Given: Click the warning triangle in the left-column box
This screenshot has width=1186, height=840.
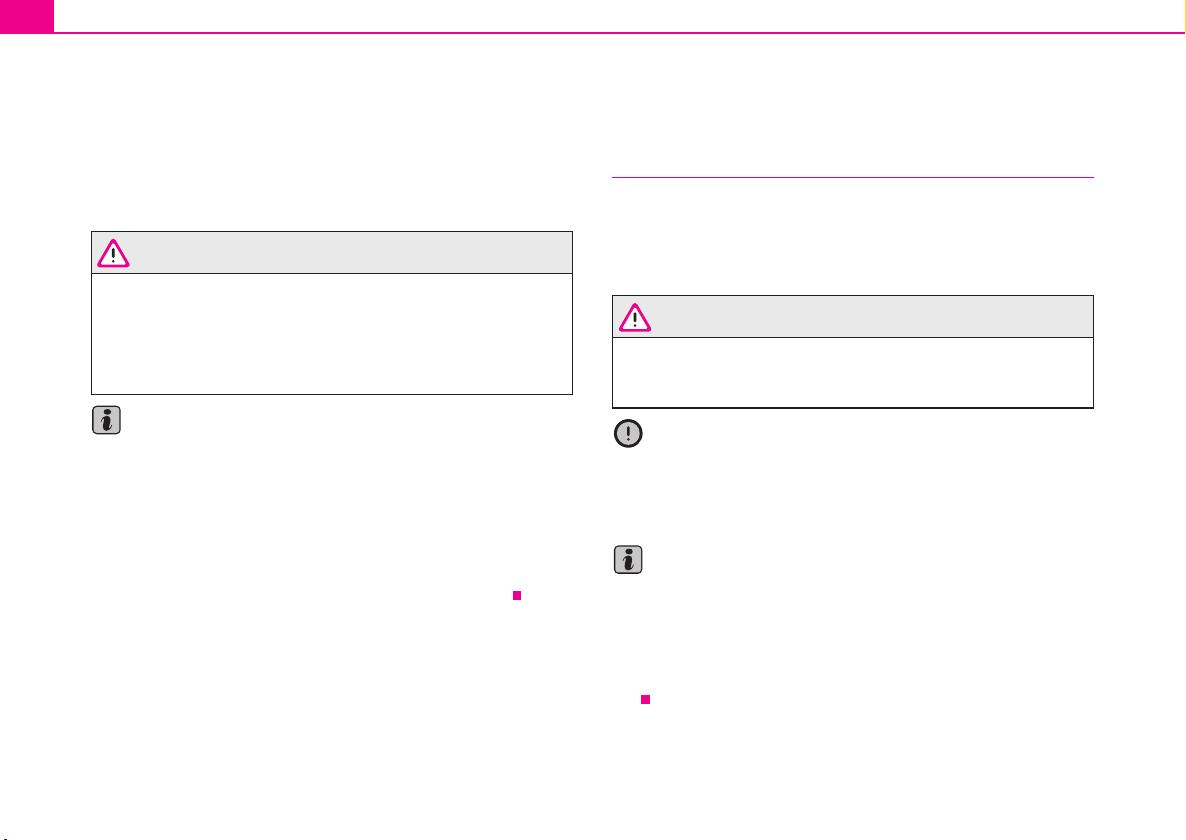Looking at the screenshot, I should pos(113,253).
